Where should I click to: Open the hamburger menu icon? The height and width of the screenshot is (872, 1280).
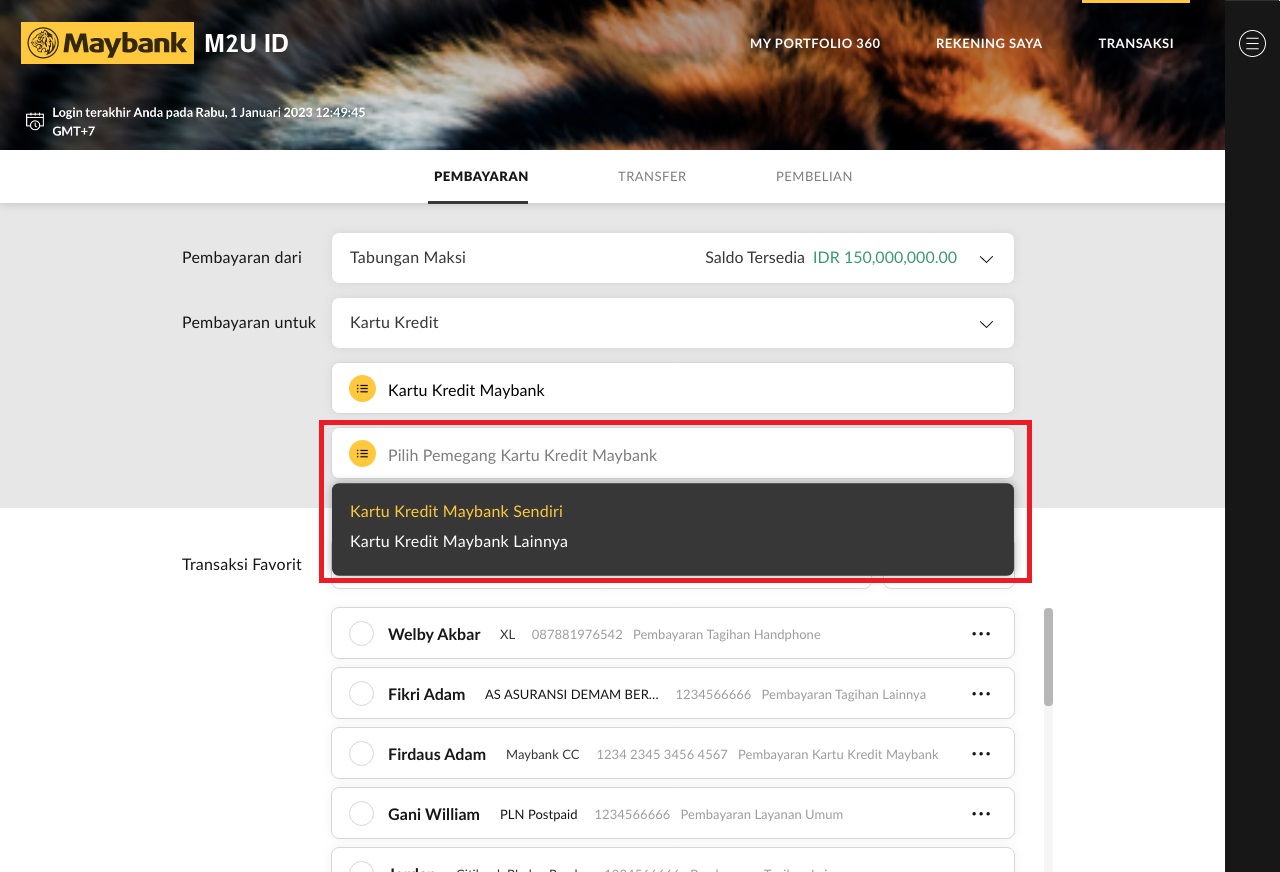pyautogui.click(x=1252, y=43)
